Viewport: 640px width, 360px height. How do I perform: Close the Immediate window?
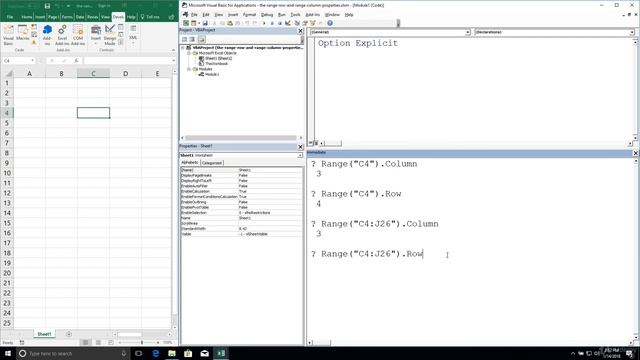click(636, 153)
